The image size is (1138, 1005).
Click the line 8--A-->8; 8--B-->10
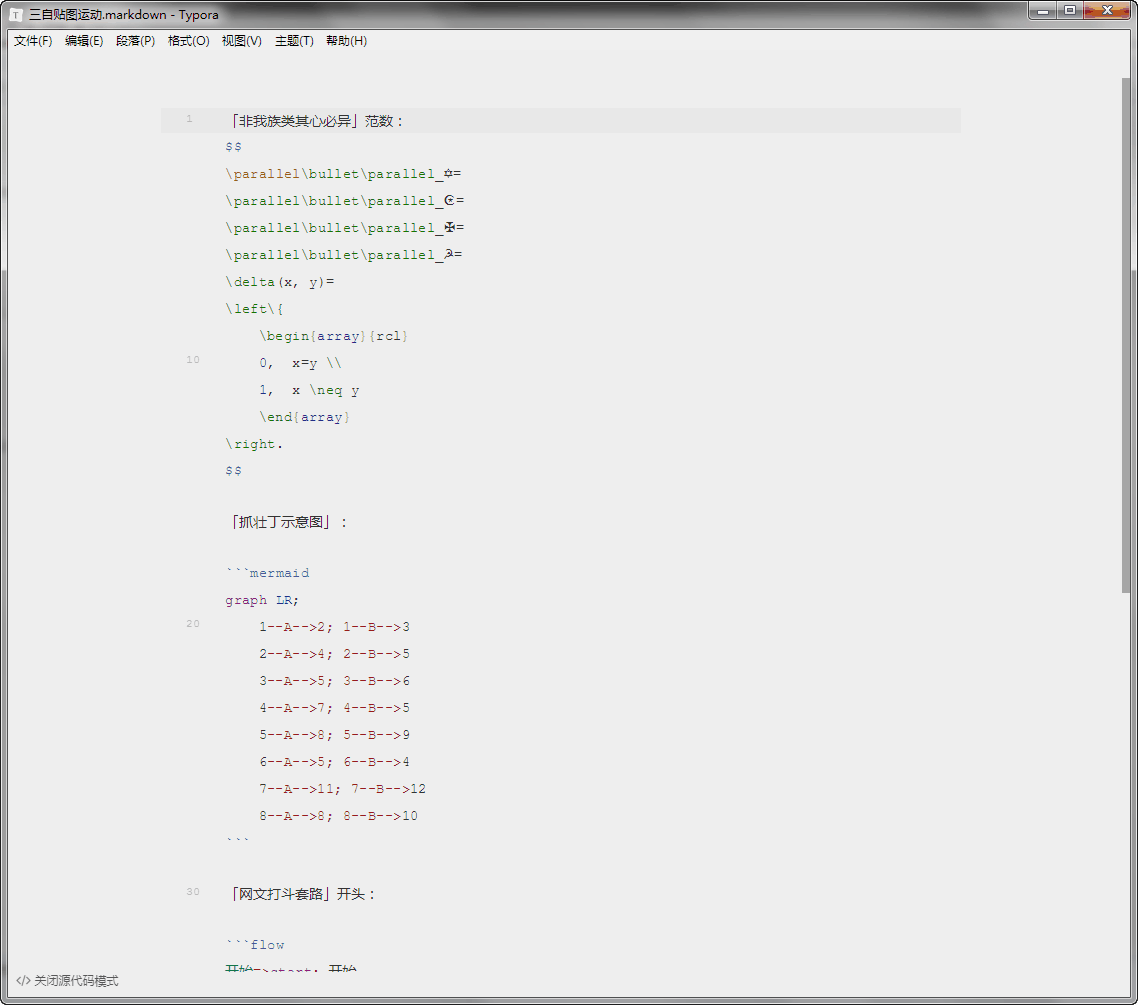coord(338,816)
